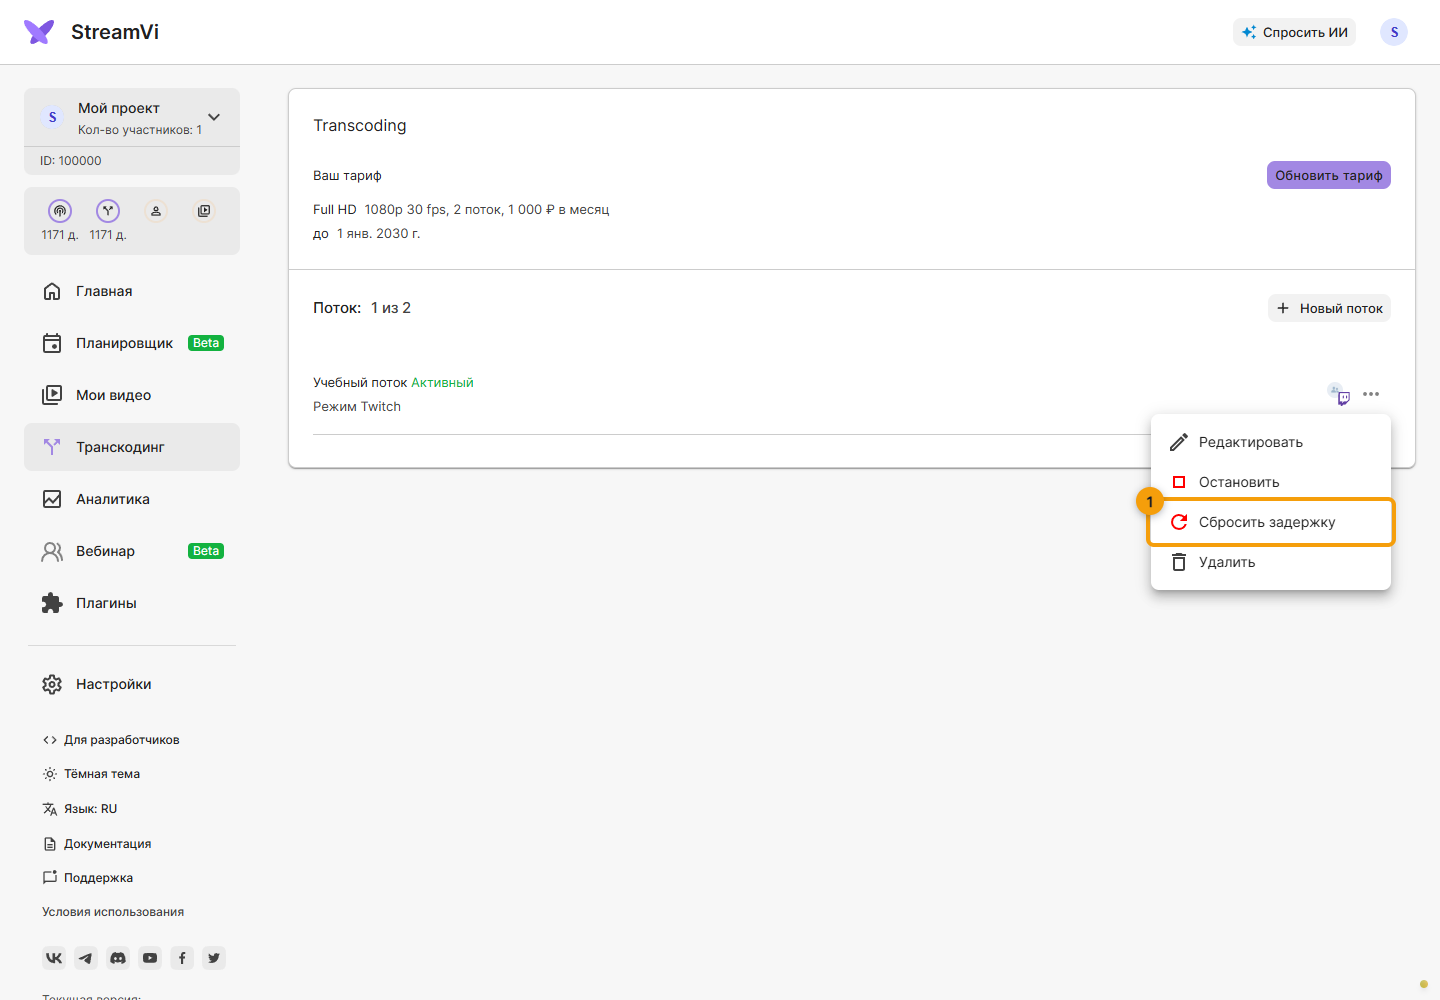Select Редактировать in the context menu

tap(1271, 442)
